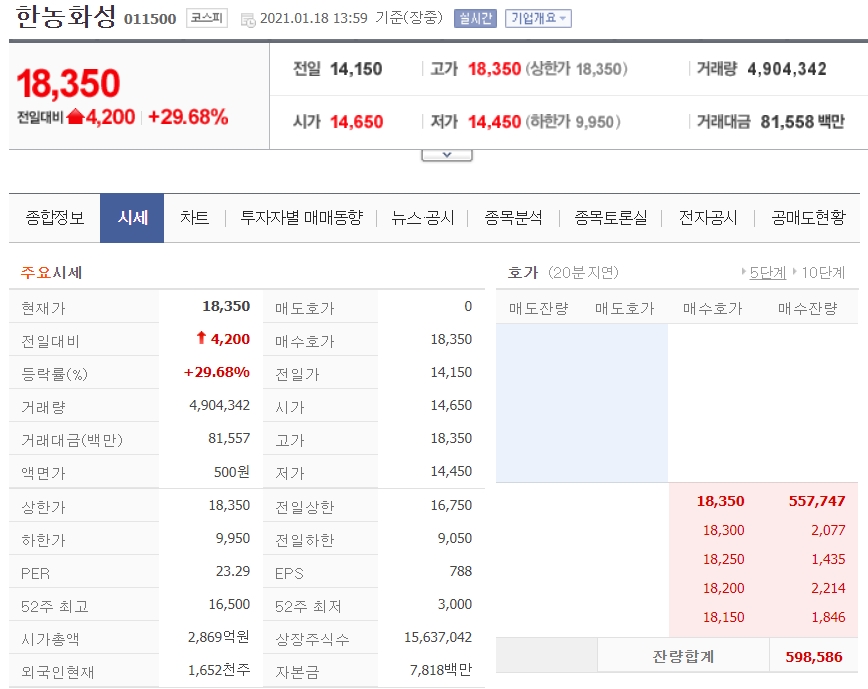Click the PER value 23.29
868x689 pixels.
pos(233,571)
